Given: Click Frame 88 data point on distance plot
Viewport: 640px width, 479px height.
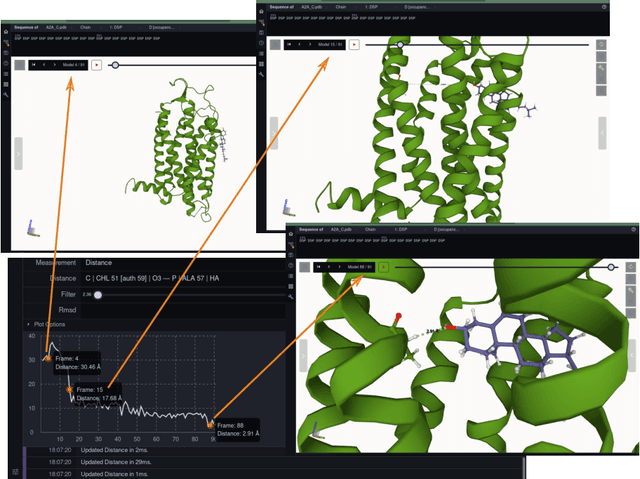Looking at the screenshot, I should [210, 425].
